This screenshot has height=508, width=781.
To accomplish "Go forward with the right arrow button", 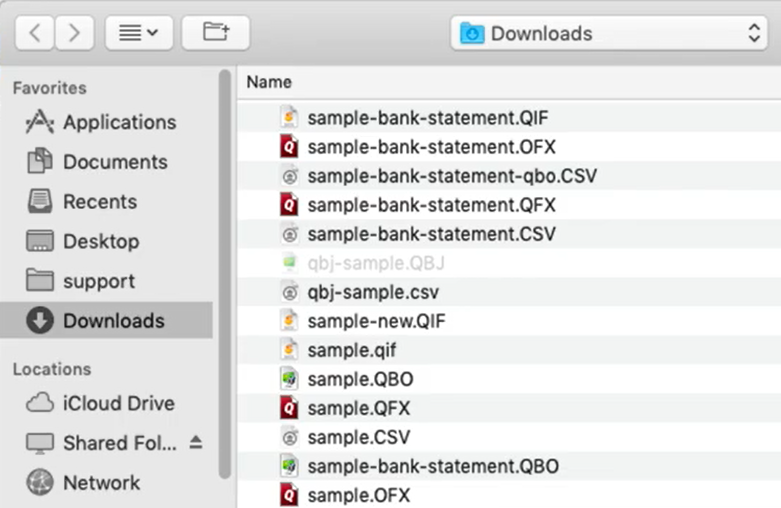I will pyautogui.click(x=75, y=33).
